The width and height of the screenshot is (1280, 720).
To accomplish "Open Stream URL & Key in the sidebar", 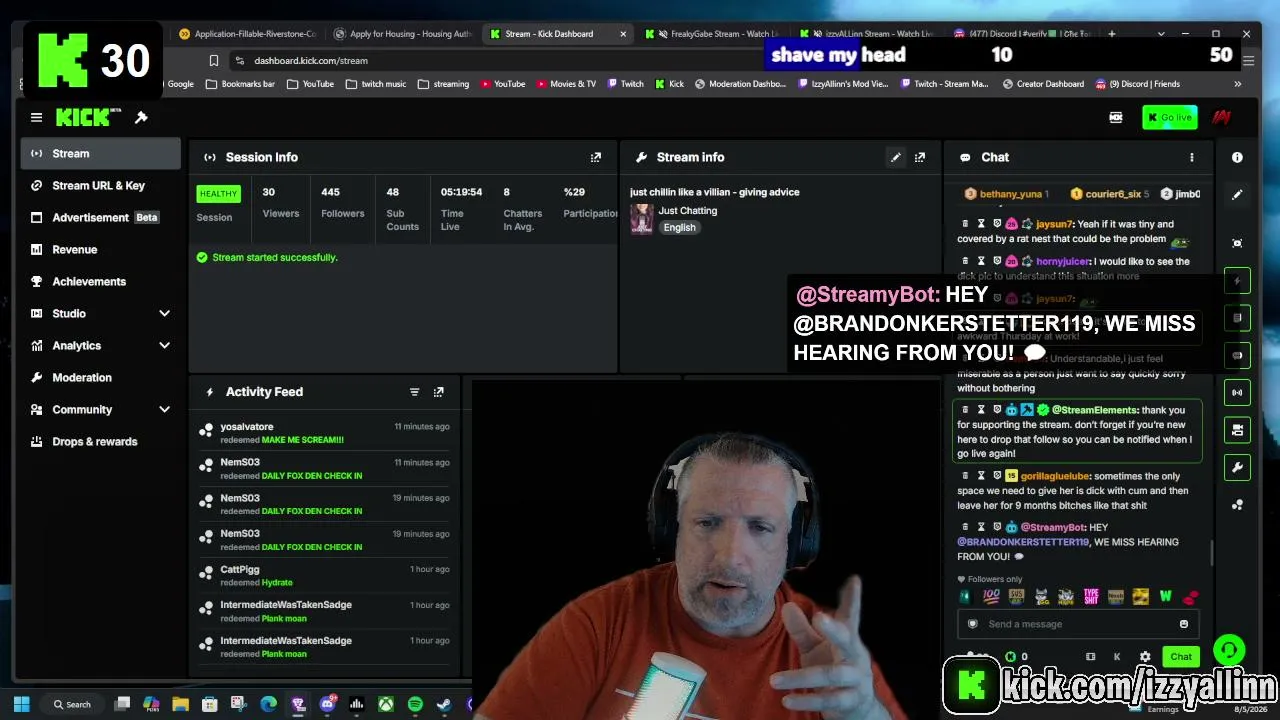I will (x=100, y=185).
